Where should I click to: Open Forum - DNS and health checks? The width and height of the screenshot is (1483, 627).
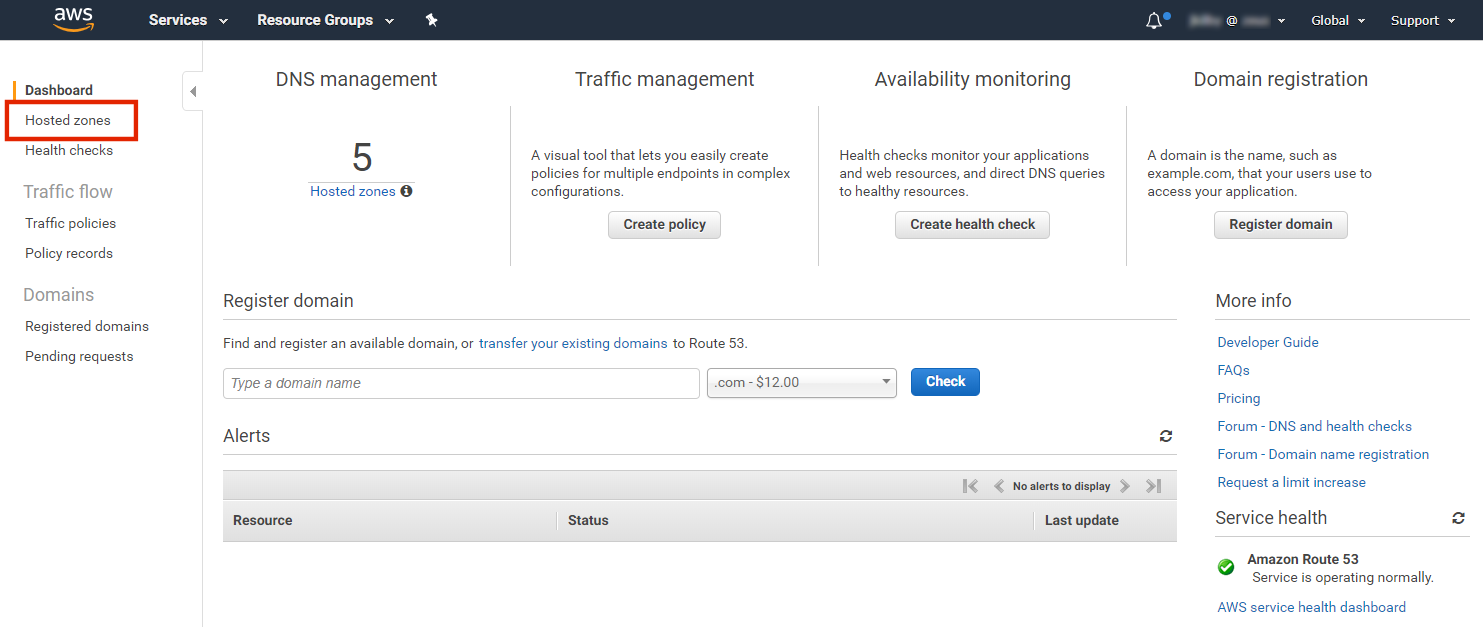[1315, 426]
